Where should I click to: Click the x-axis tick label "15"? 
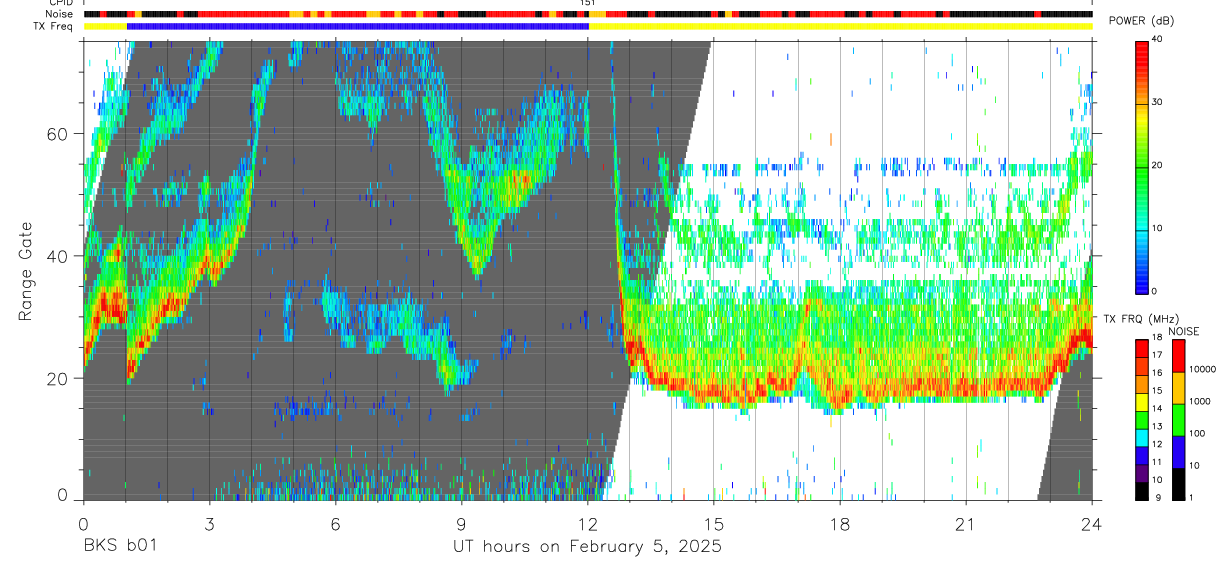(x=714, y=523)
